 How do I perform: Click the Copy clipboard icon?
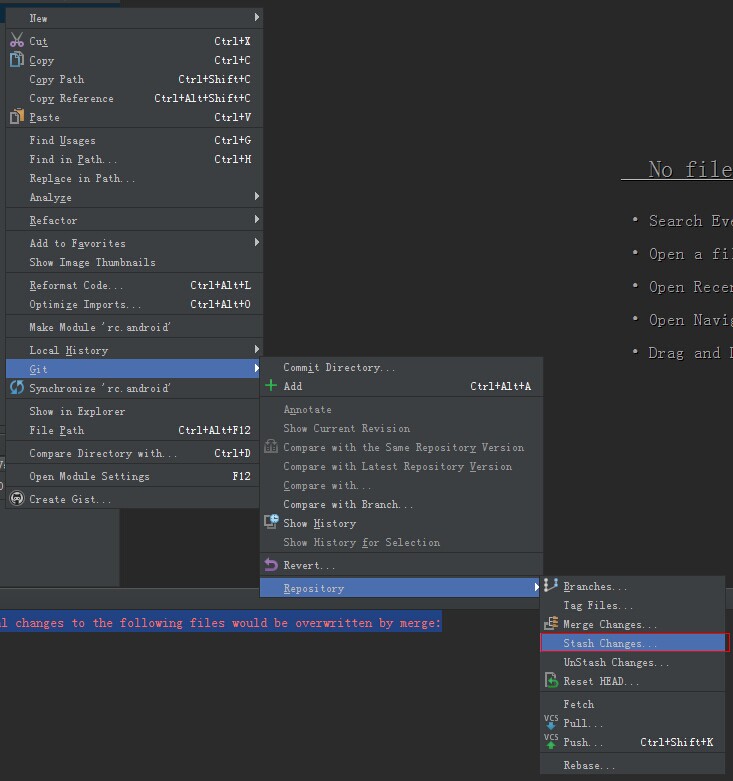(16, 59)
